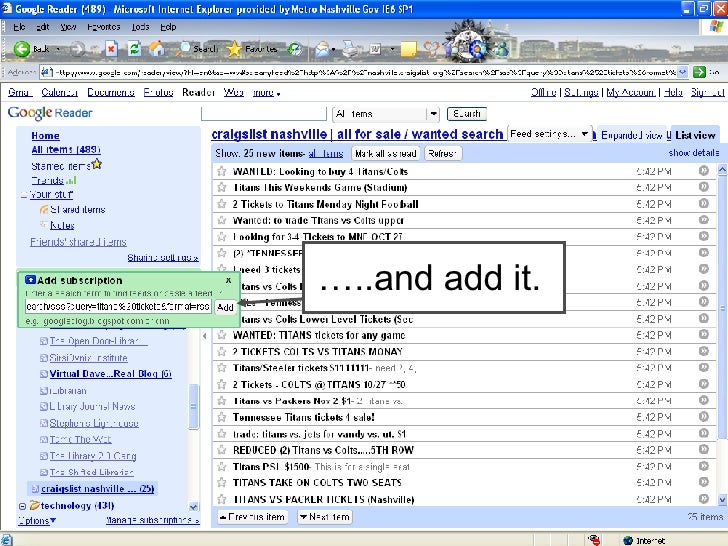Star 'Titans This Weekends Game (Stadium)' item

point(221,187)
